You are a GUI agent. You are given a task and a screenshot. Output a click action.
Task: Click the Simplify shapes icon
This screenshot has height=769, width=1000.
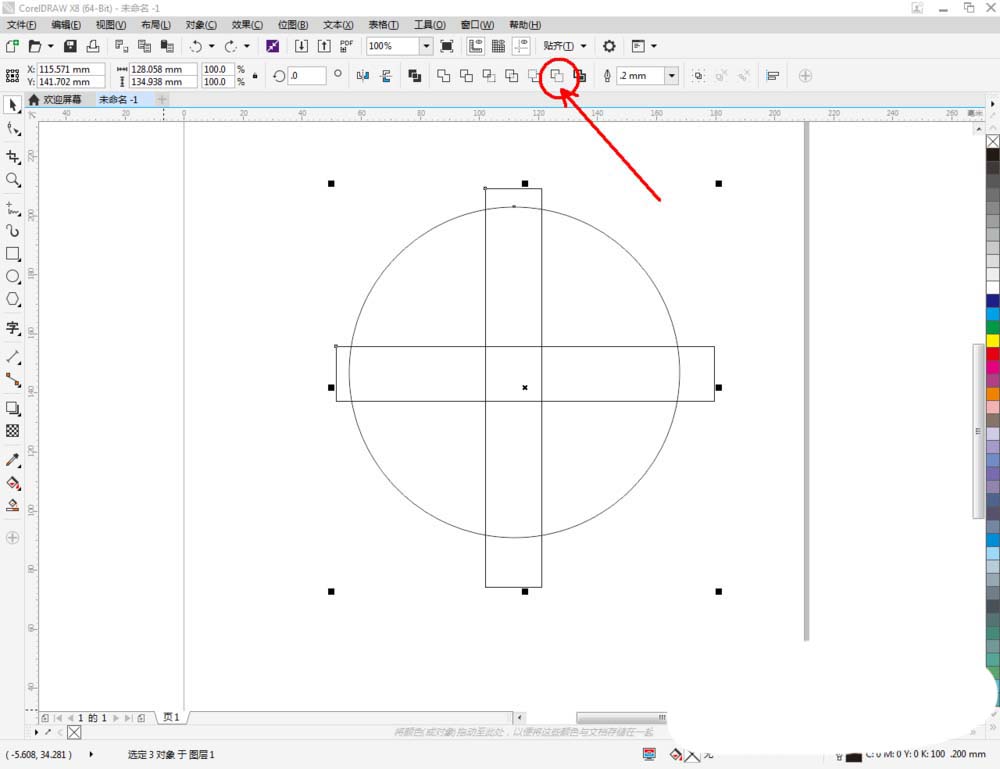point(511,76)
